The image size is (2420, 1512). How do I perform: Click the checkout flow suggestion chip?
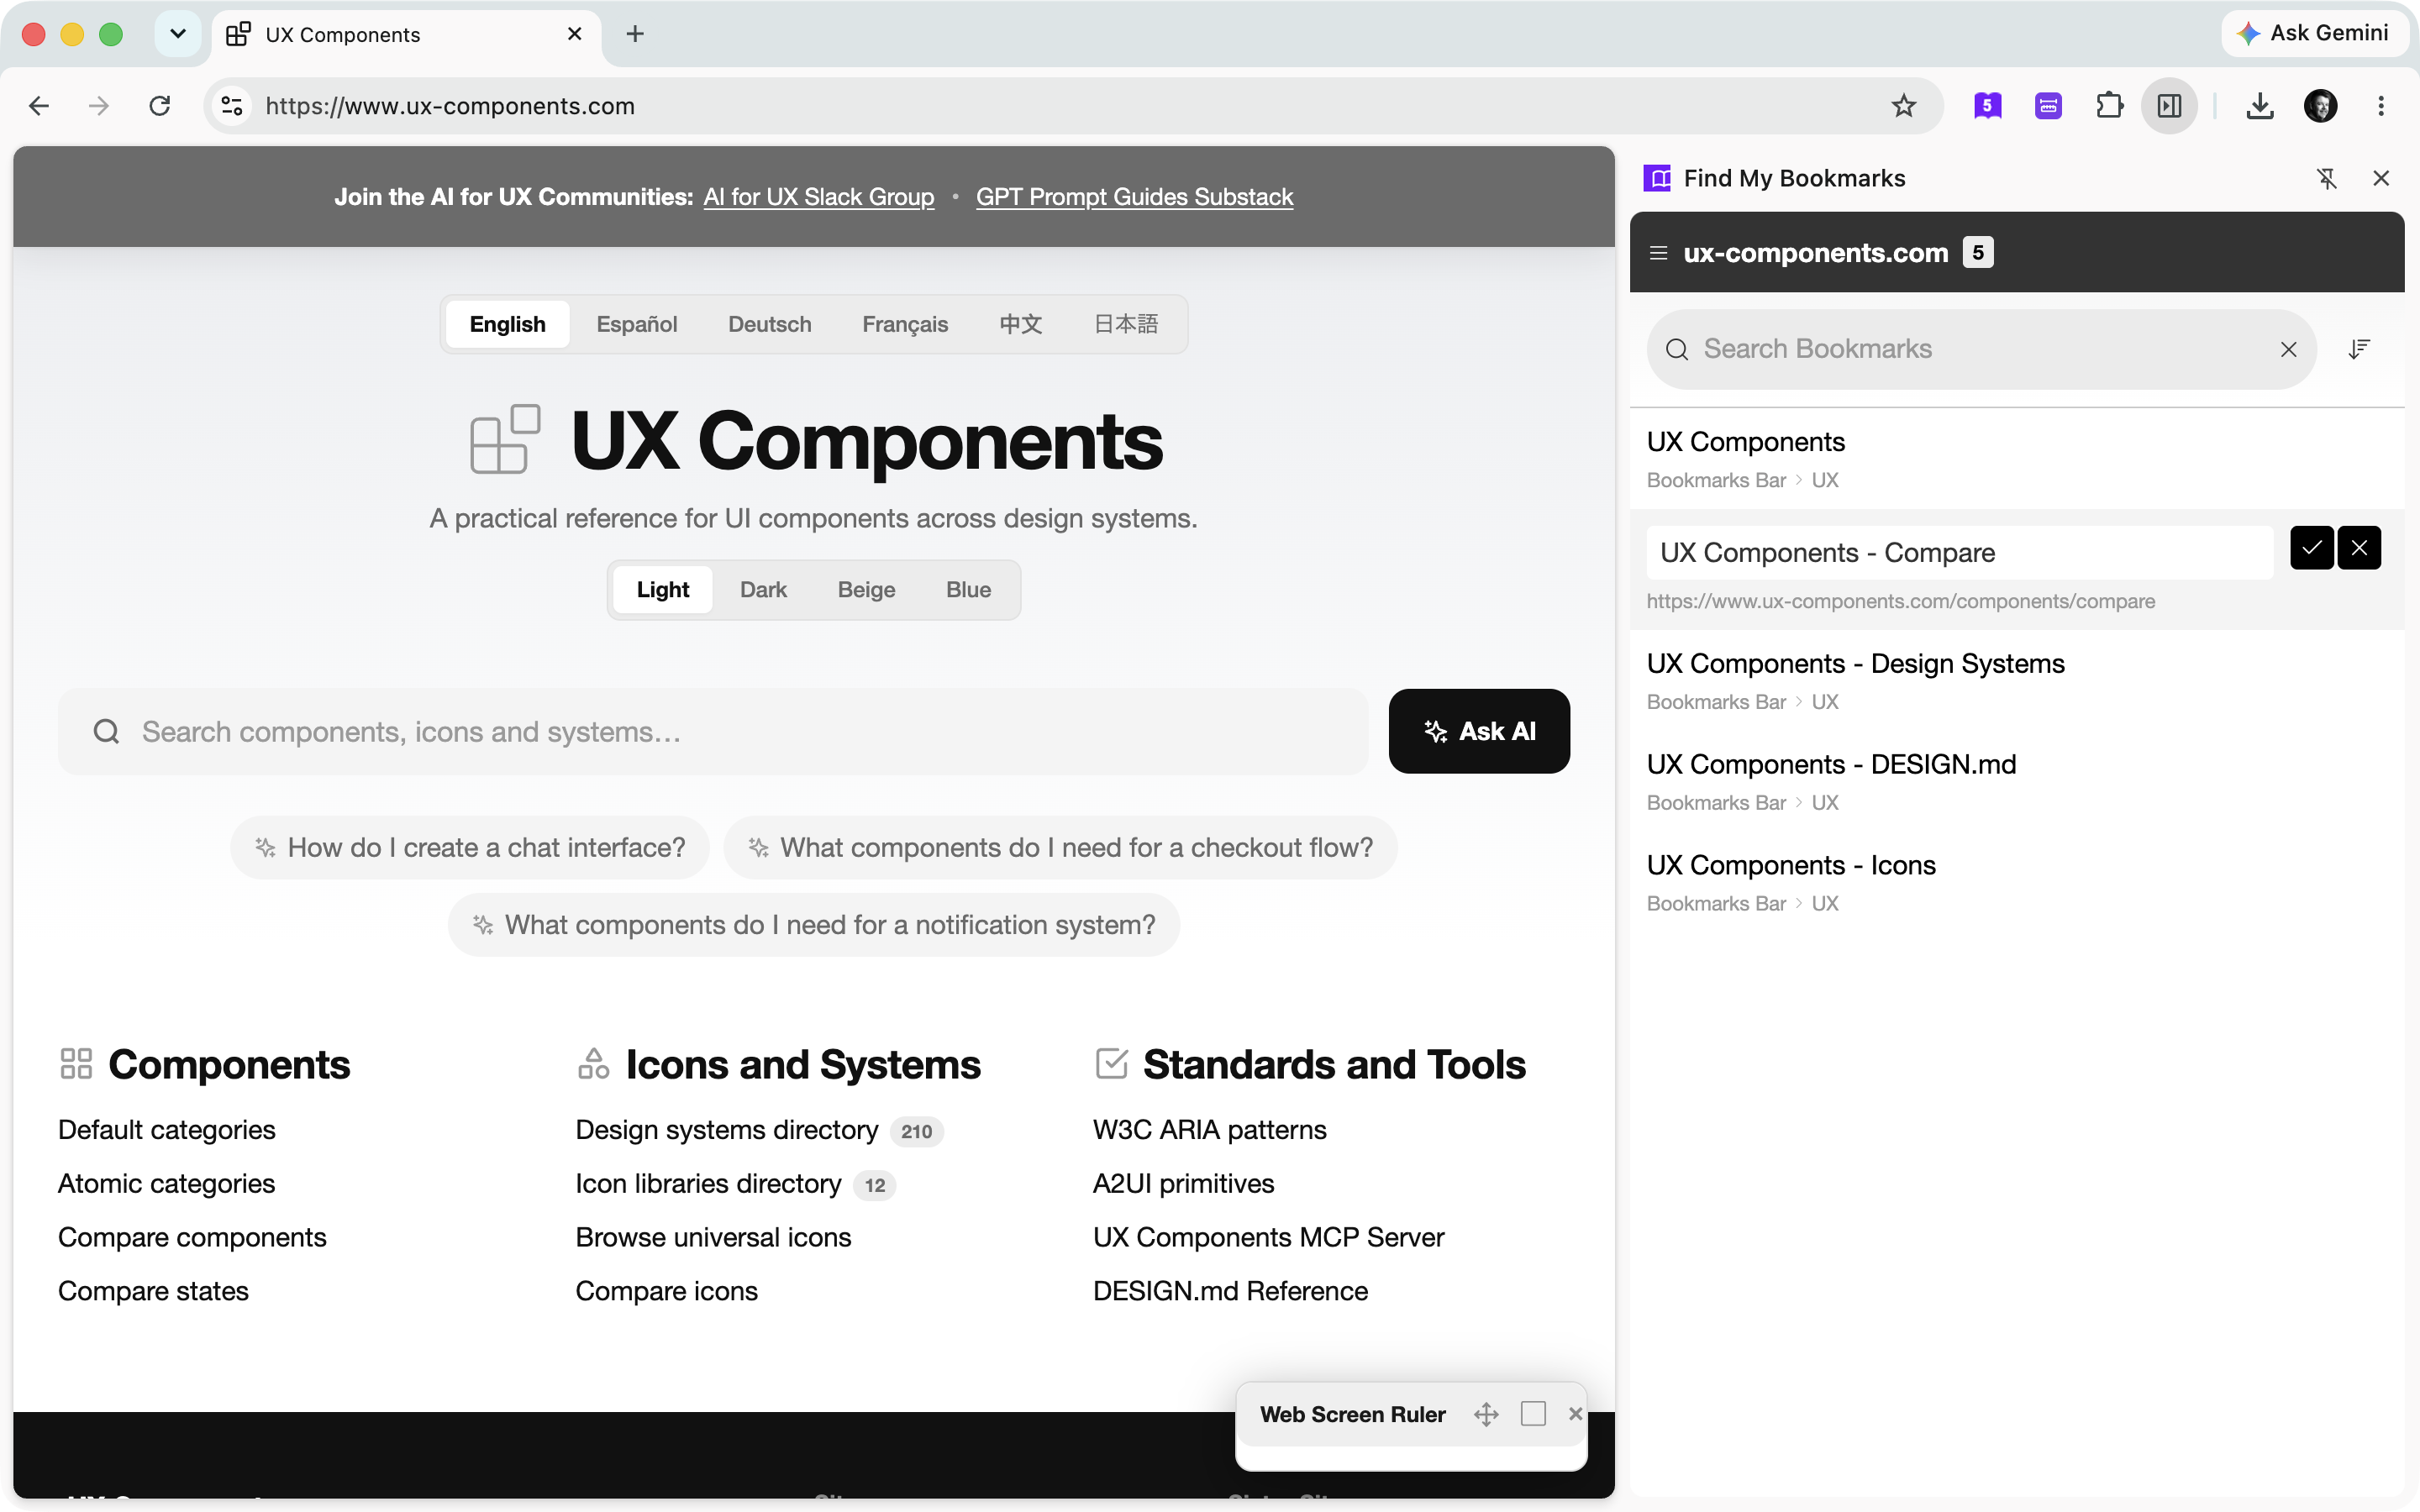[x=1060, y=847]
